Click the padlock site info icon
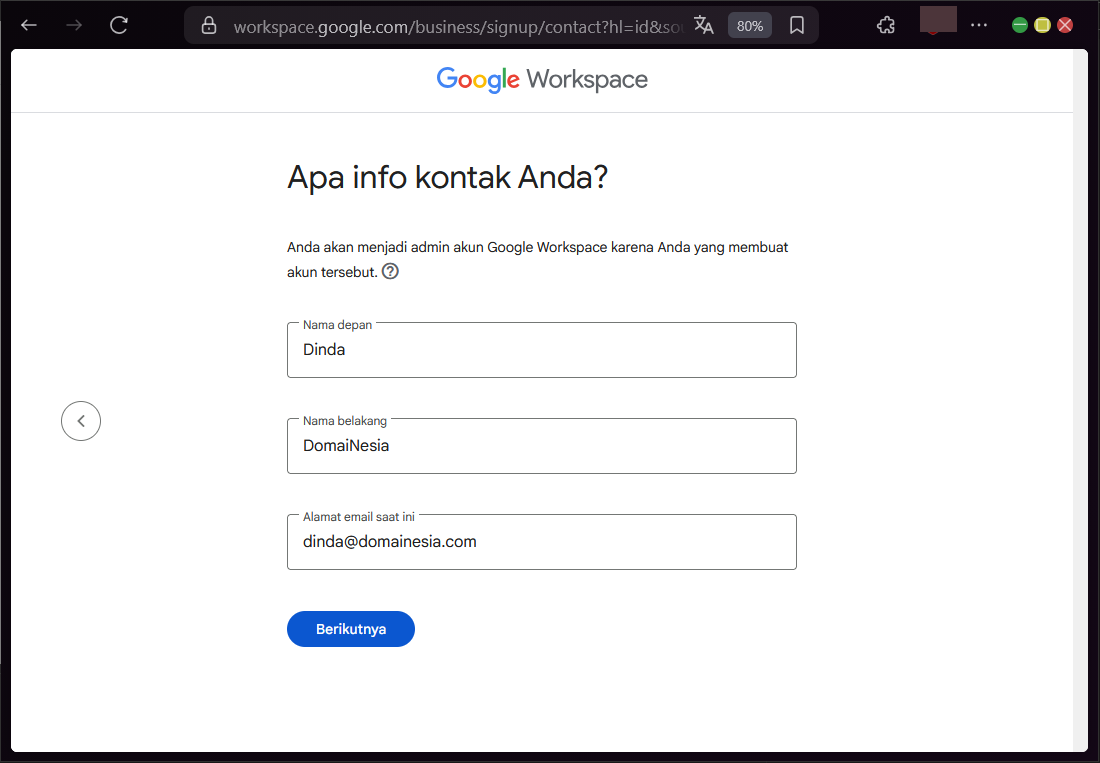This screenshot has width=1100, height=763. tap(208, 26)
